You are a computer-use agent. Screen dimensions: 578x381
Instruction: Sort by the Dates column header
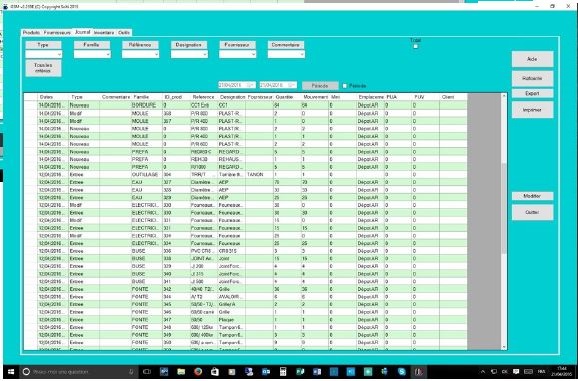53,97
